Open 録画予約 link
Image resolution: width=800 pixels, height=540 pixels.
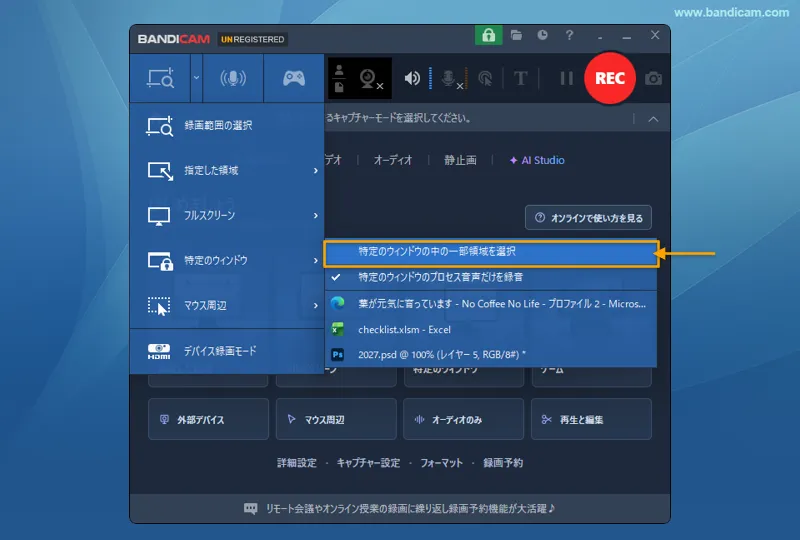point(503,463)
